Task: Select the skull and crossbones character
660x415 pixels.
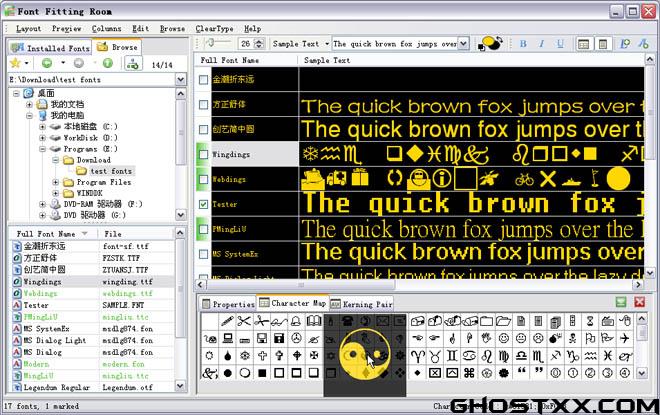Action: click(x=573, y=338)
